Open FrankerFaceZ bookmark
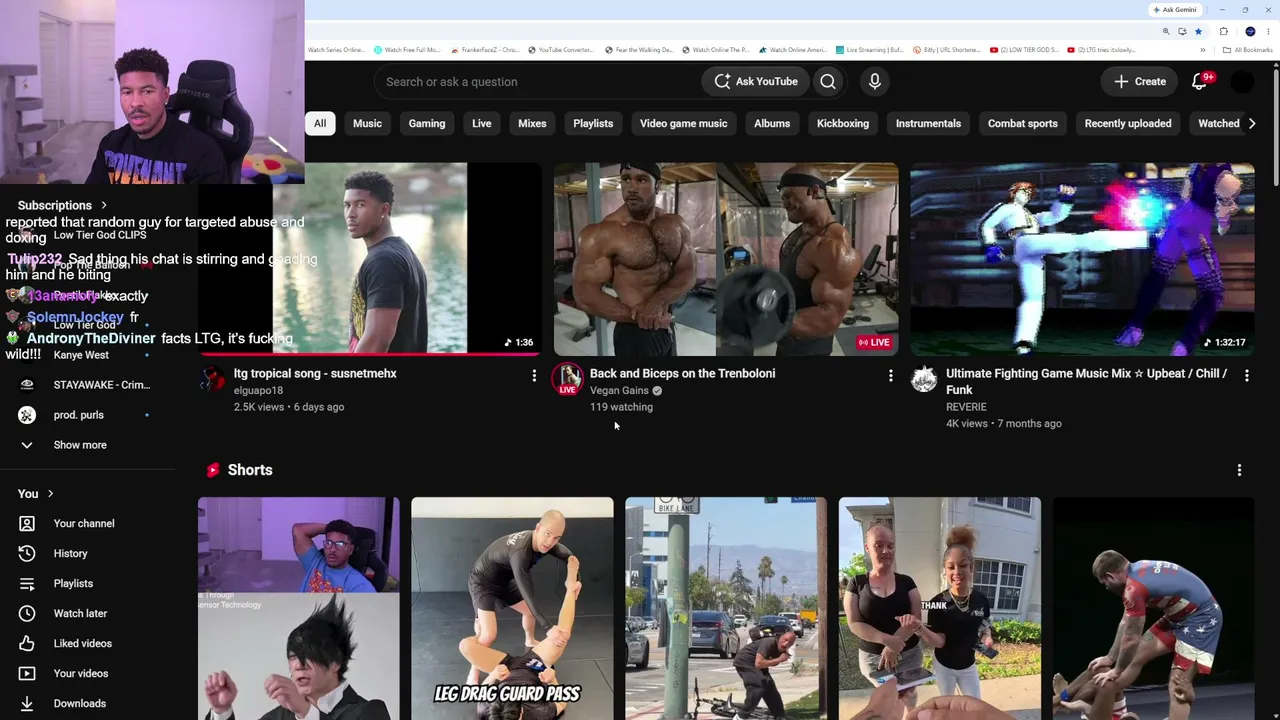This screenshot has height=720, width=1280. click(485, 50)
